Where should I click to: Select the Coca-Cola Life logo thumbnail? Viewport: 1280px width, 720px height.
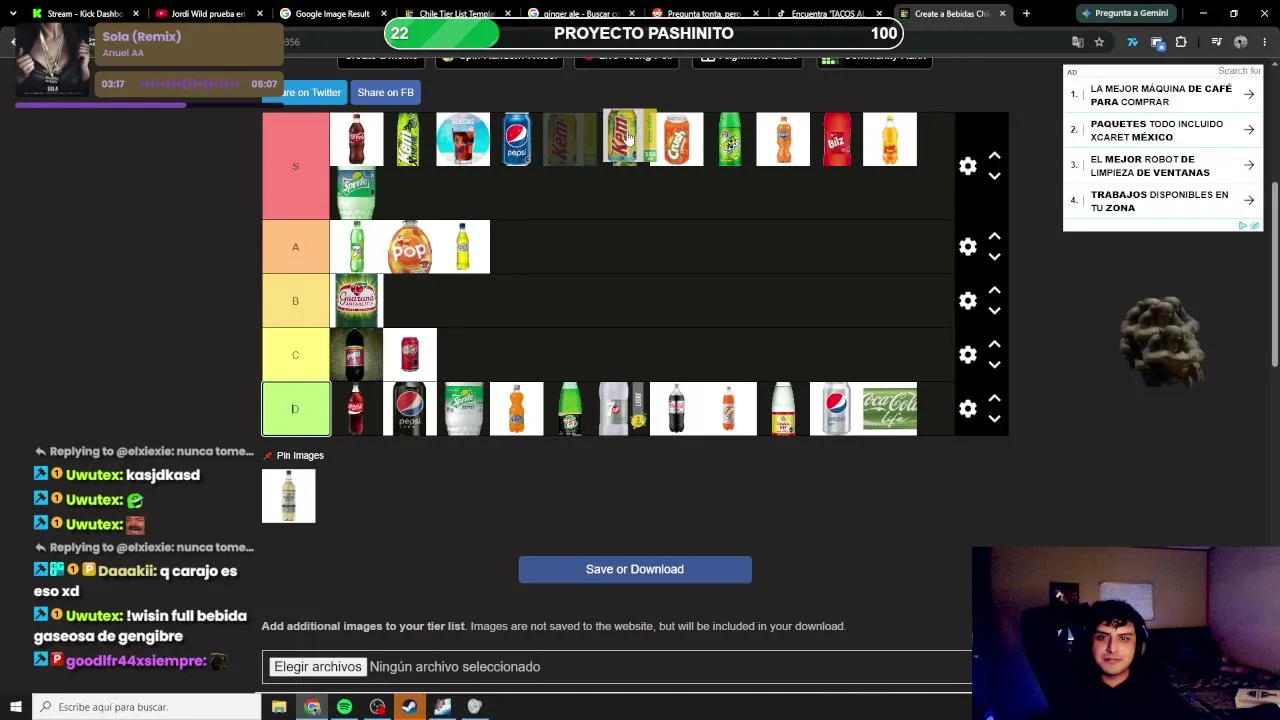click(x=890, y=409)
